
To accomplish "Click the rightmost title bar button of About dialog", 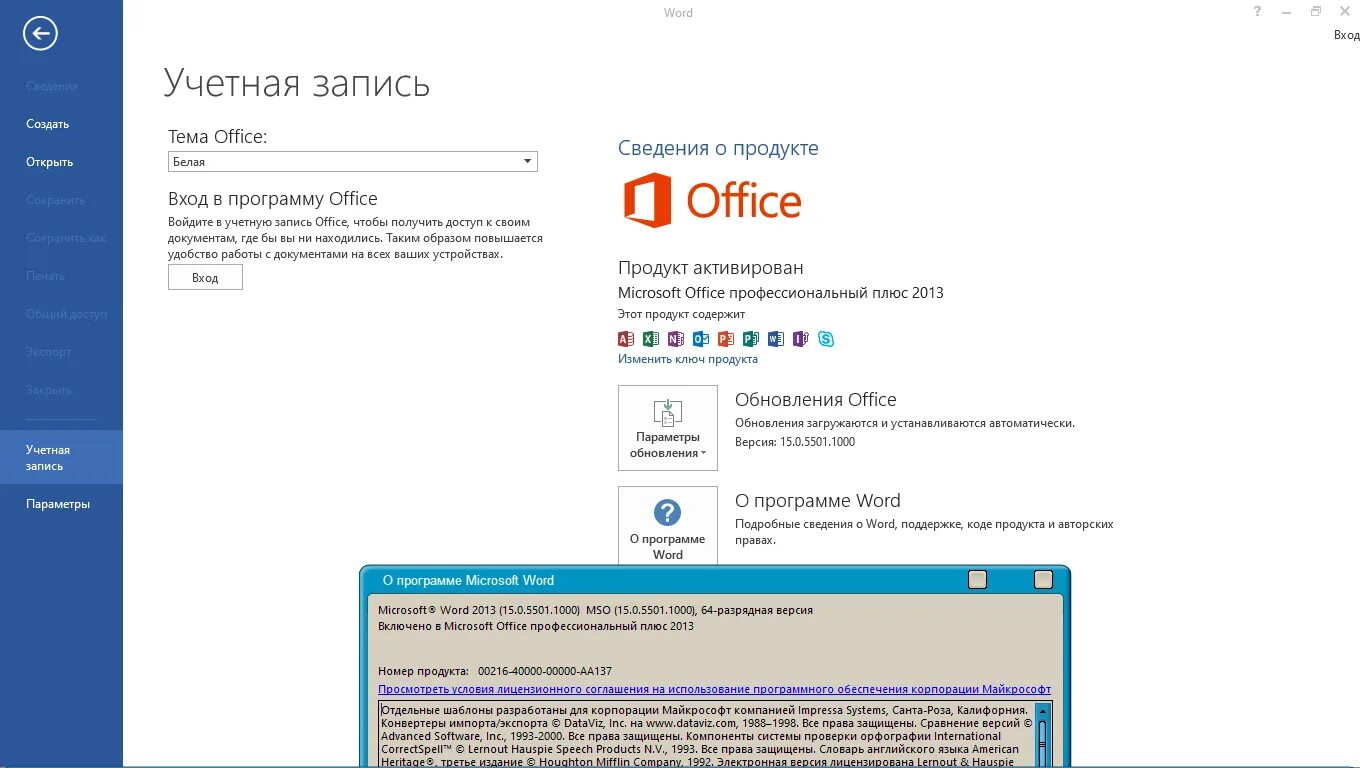I will coord(1043,579).
